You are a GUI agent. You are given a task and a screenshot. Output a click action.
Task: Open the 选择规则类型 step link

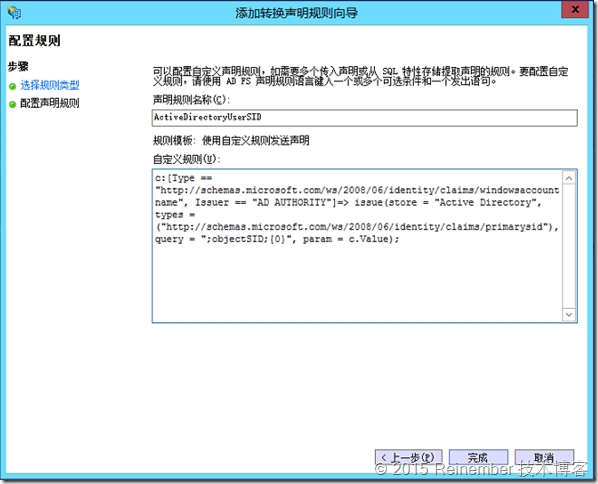pyautogui.click(x=50, y=85)
